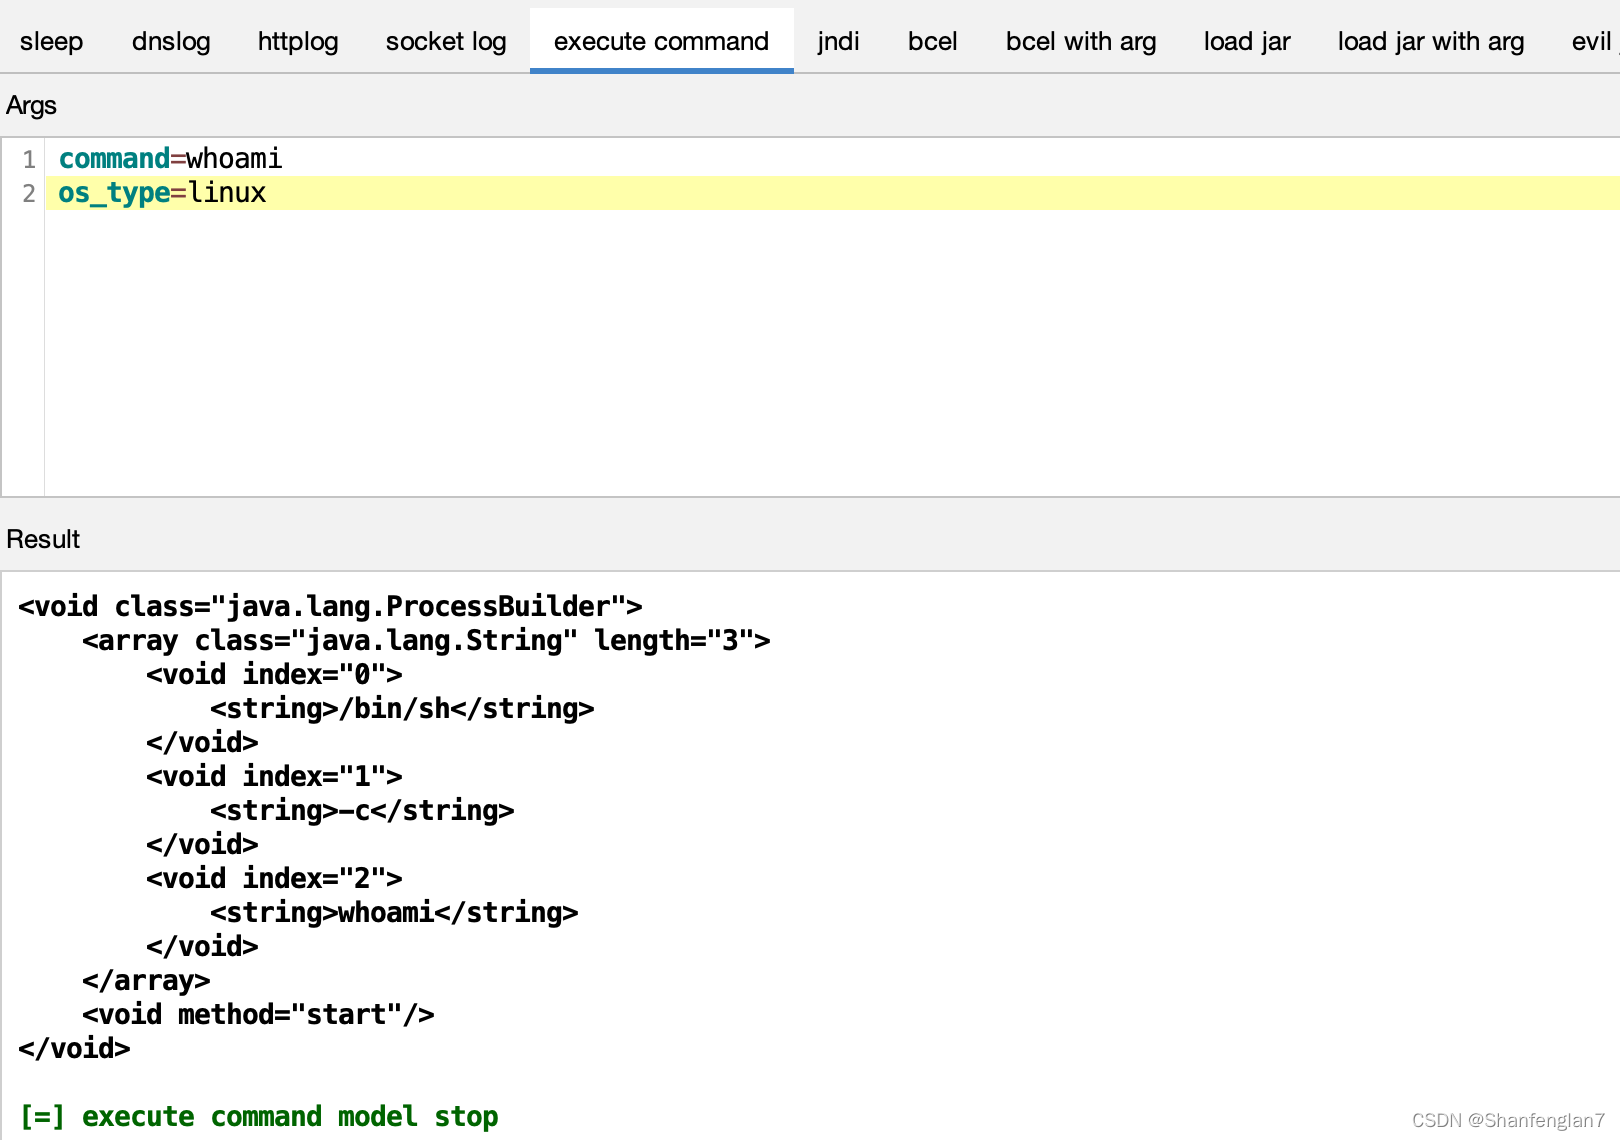Click the void index="0" line
The width and height of the screenshot is (1620, 1140).
(x=274, y=674)
